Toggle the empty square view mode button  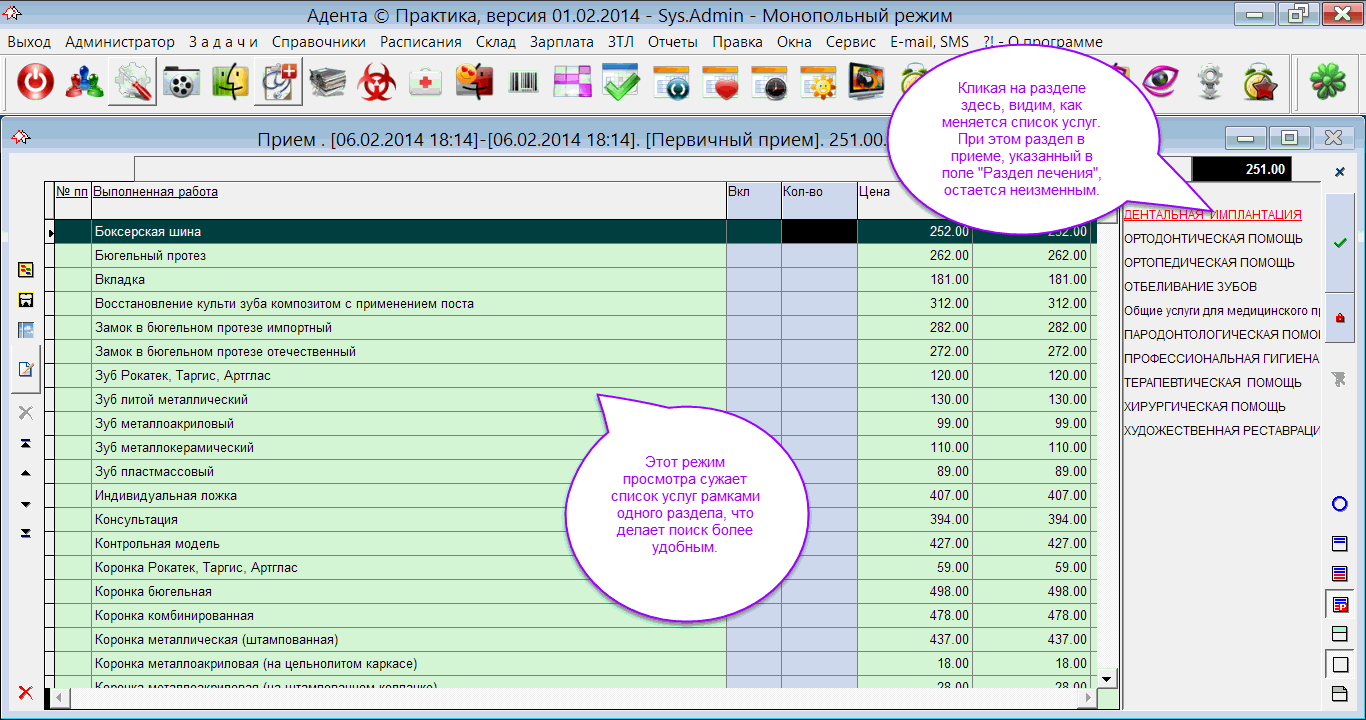tap(1340, 664)
